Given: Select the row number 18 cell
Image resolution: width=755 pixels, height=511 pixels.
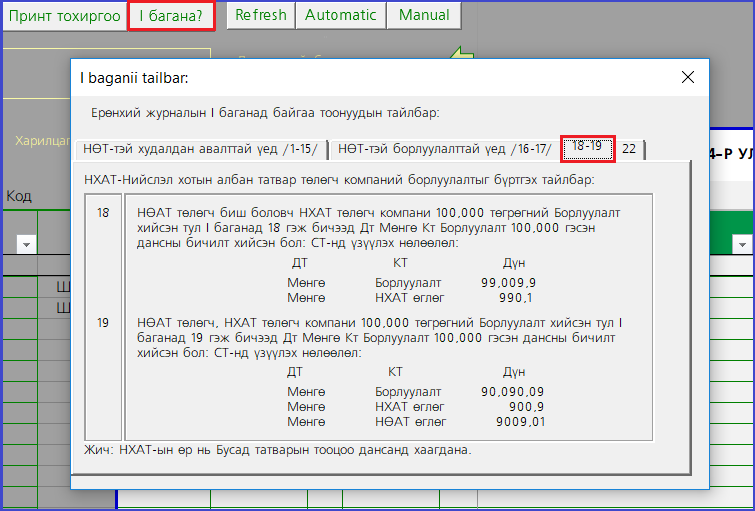Looking at the screenshot, I should [104, 213].
